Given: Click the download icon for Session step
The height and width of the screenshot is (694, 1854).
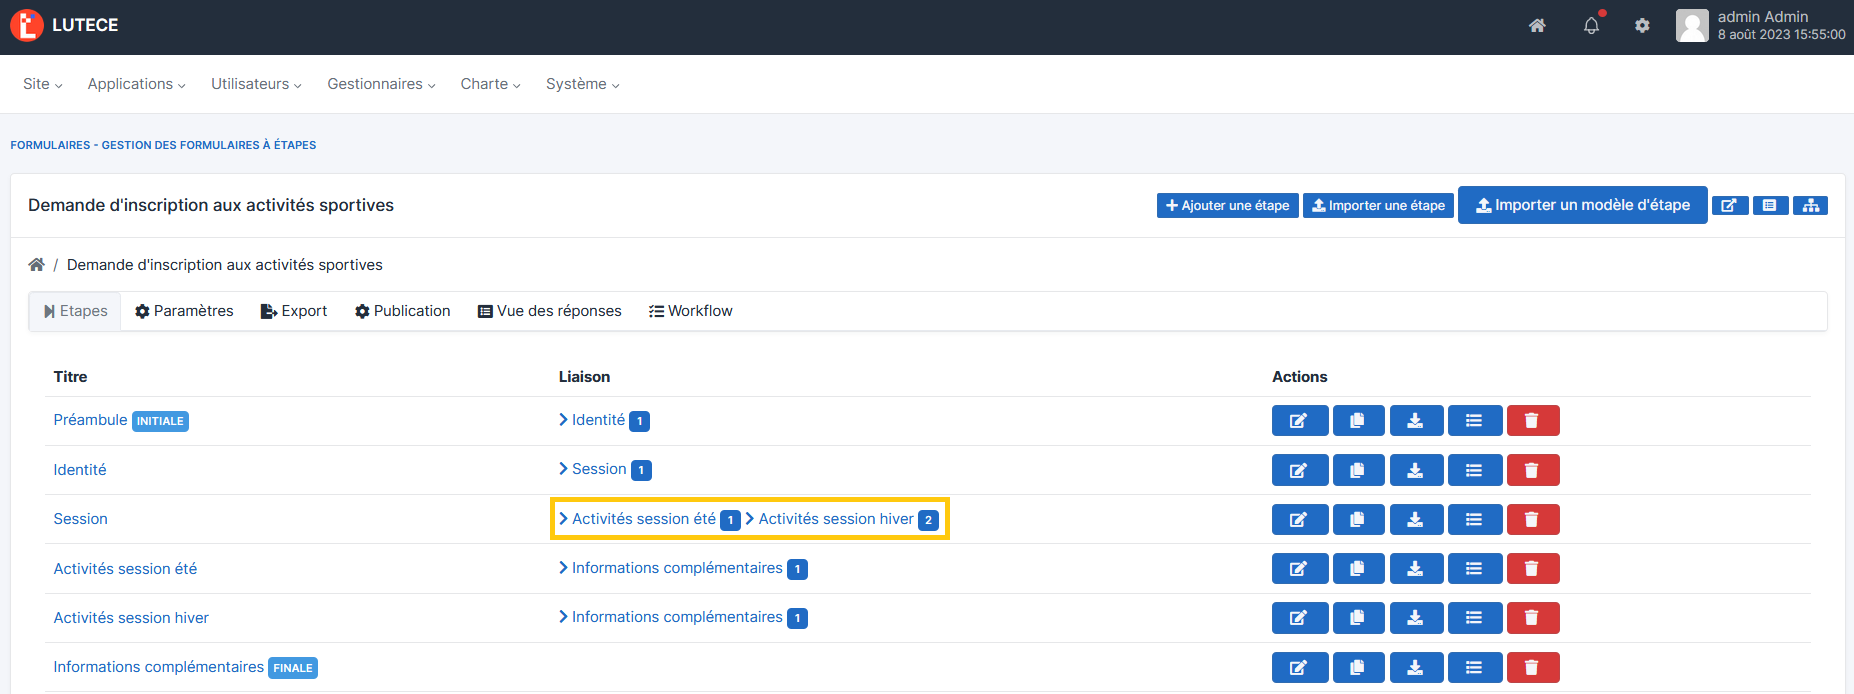Looking at the screenshot, I should [x=1415, y=520].
